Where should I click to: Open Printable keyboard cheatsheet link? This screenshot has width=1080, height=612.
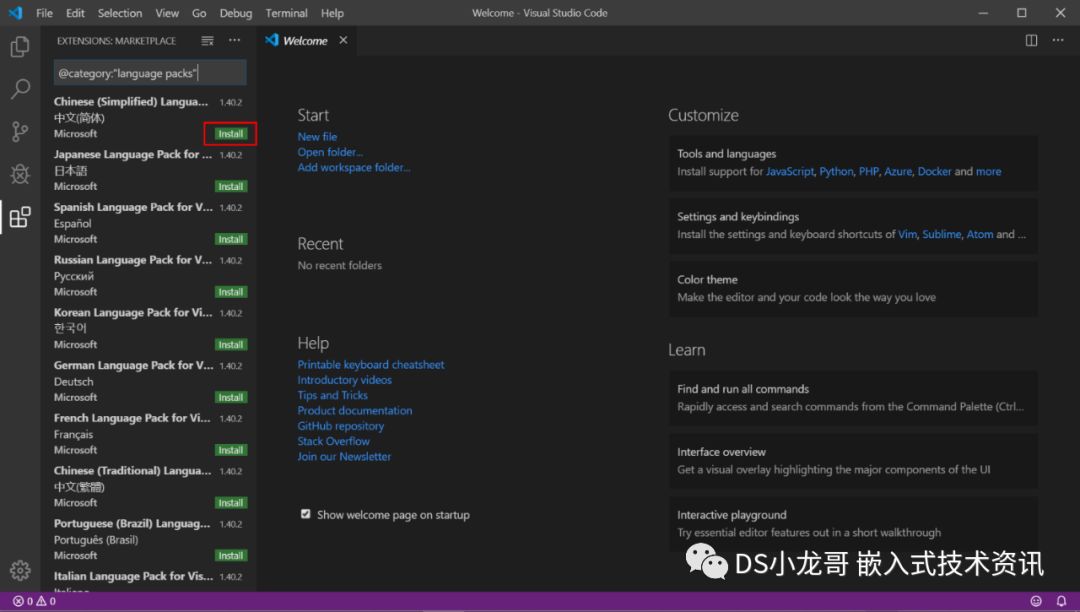(x=371, y=365)
